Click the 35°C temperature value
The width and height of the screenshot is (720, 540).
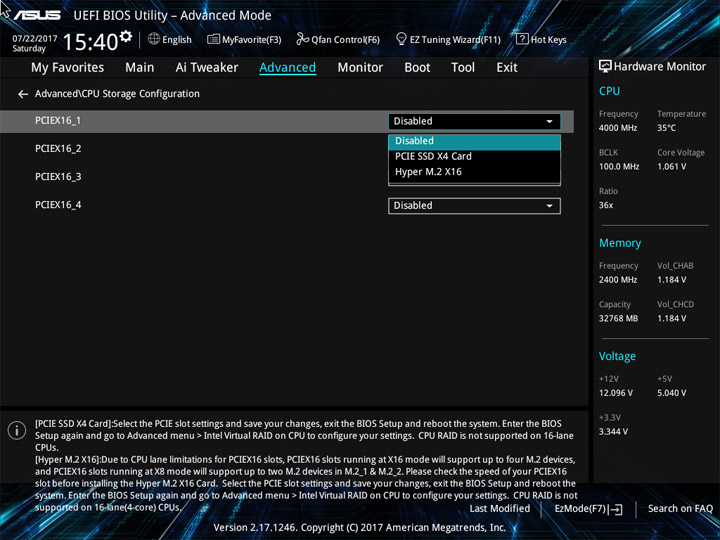click(x=666, y=128)
